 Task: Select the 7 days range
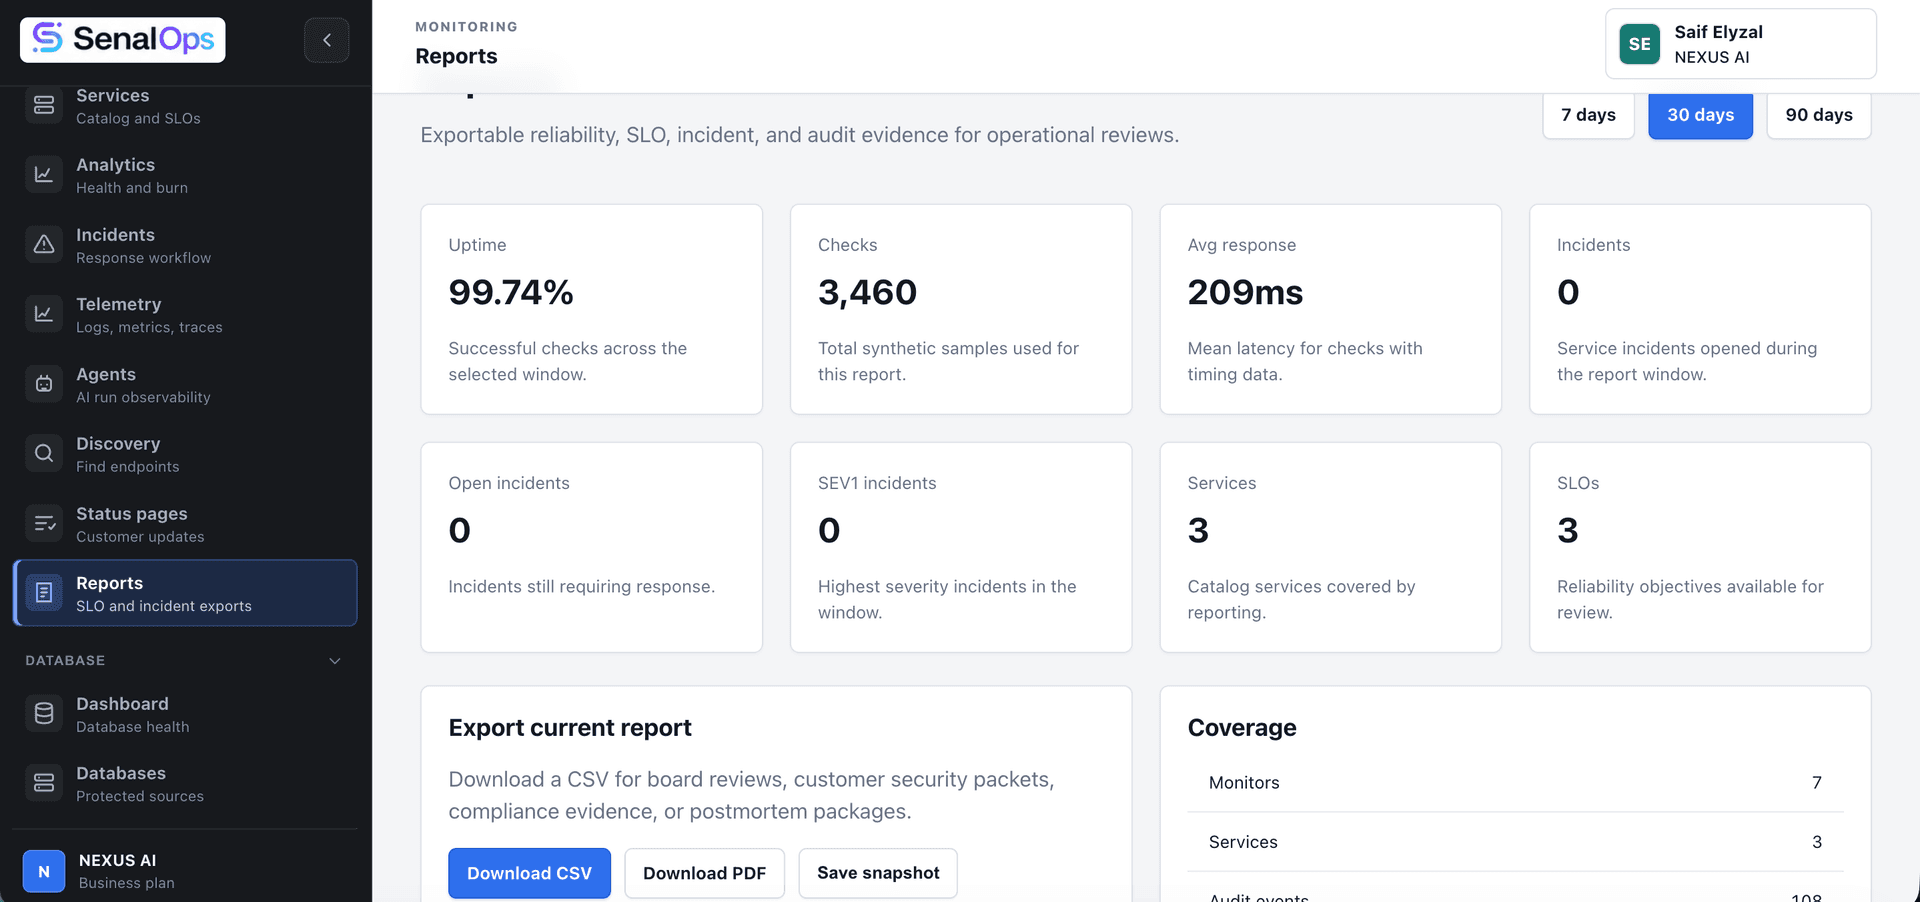tap(1588, 115)
